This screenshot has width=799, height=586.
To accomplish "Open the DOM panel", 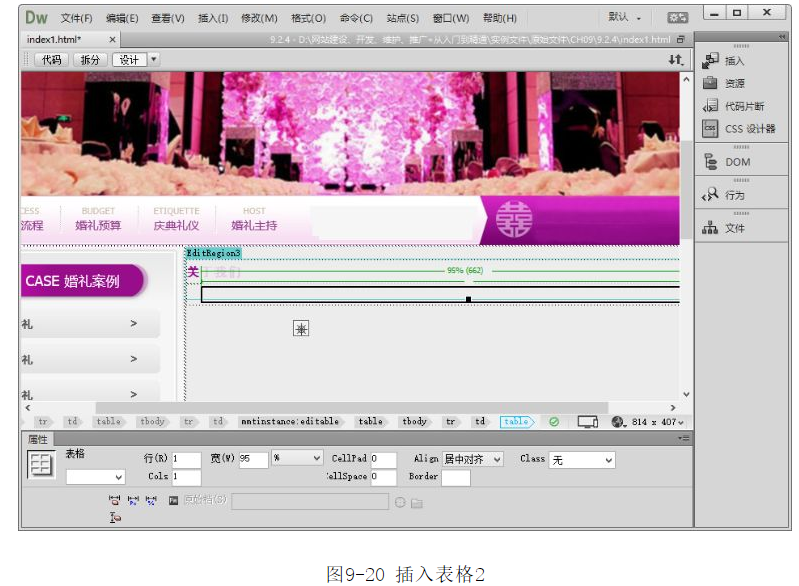I will 737,162.
